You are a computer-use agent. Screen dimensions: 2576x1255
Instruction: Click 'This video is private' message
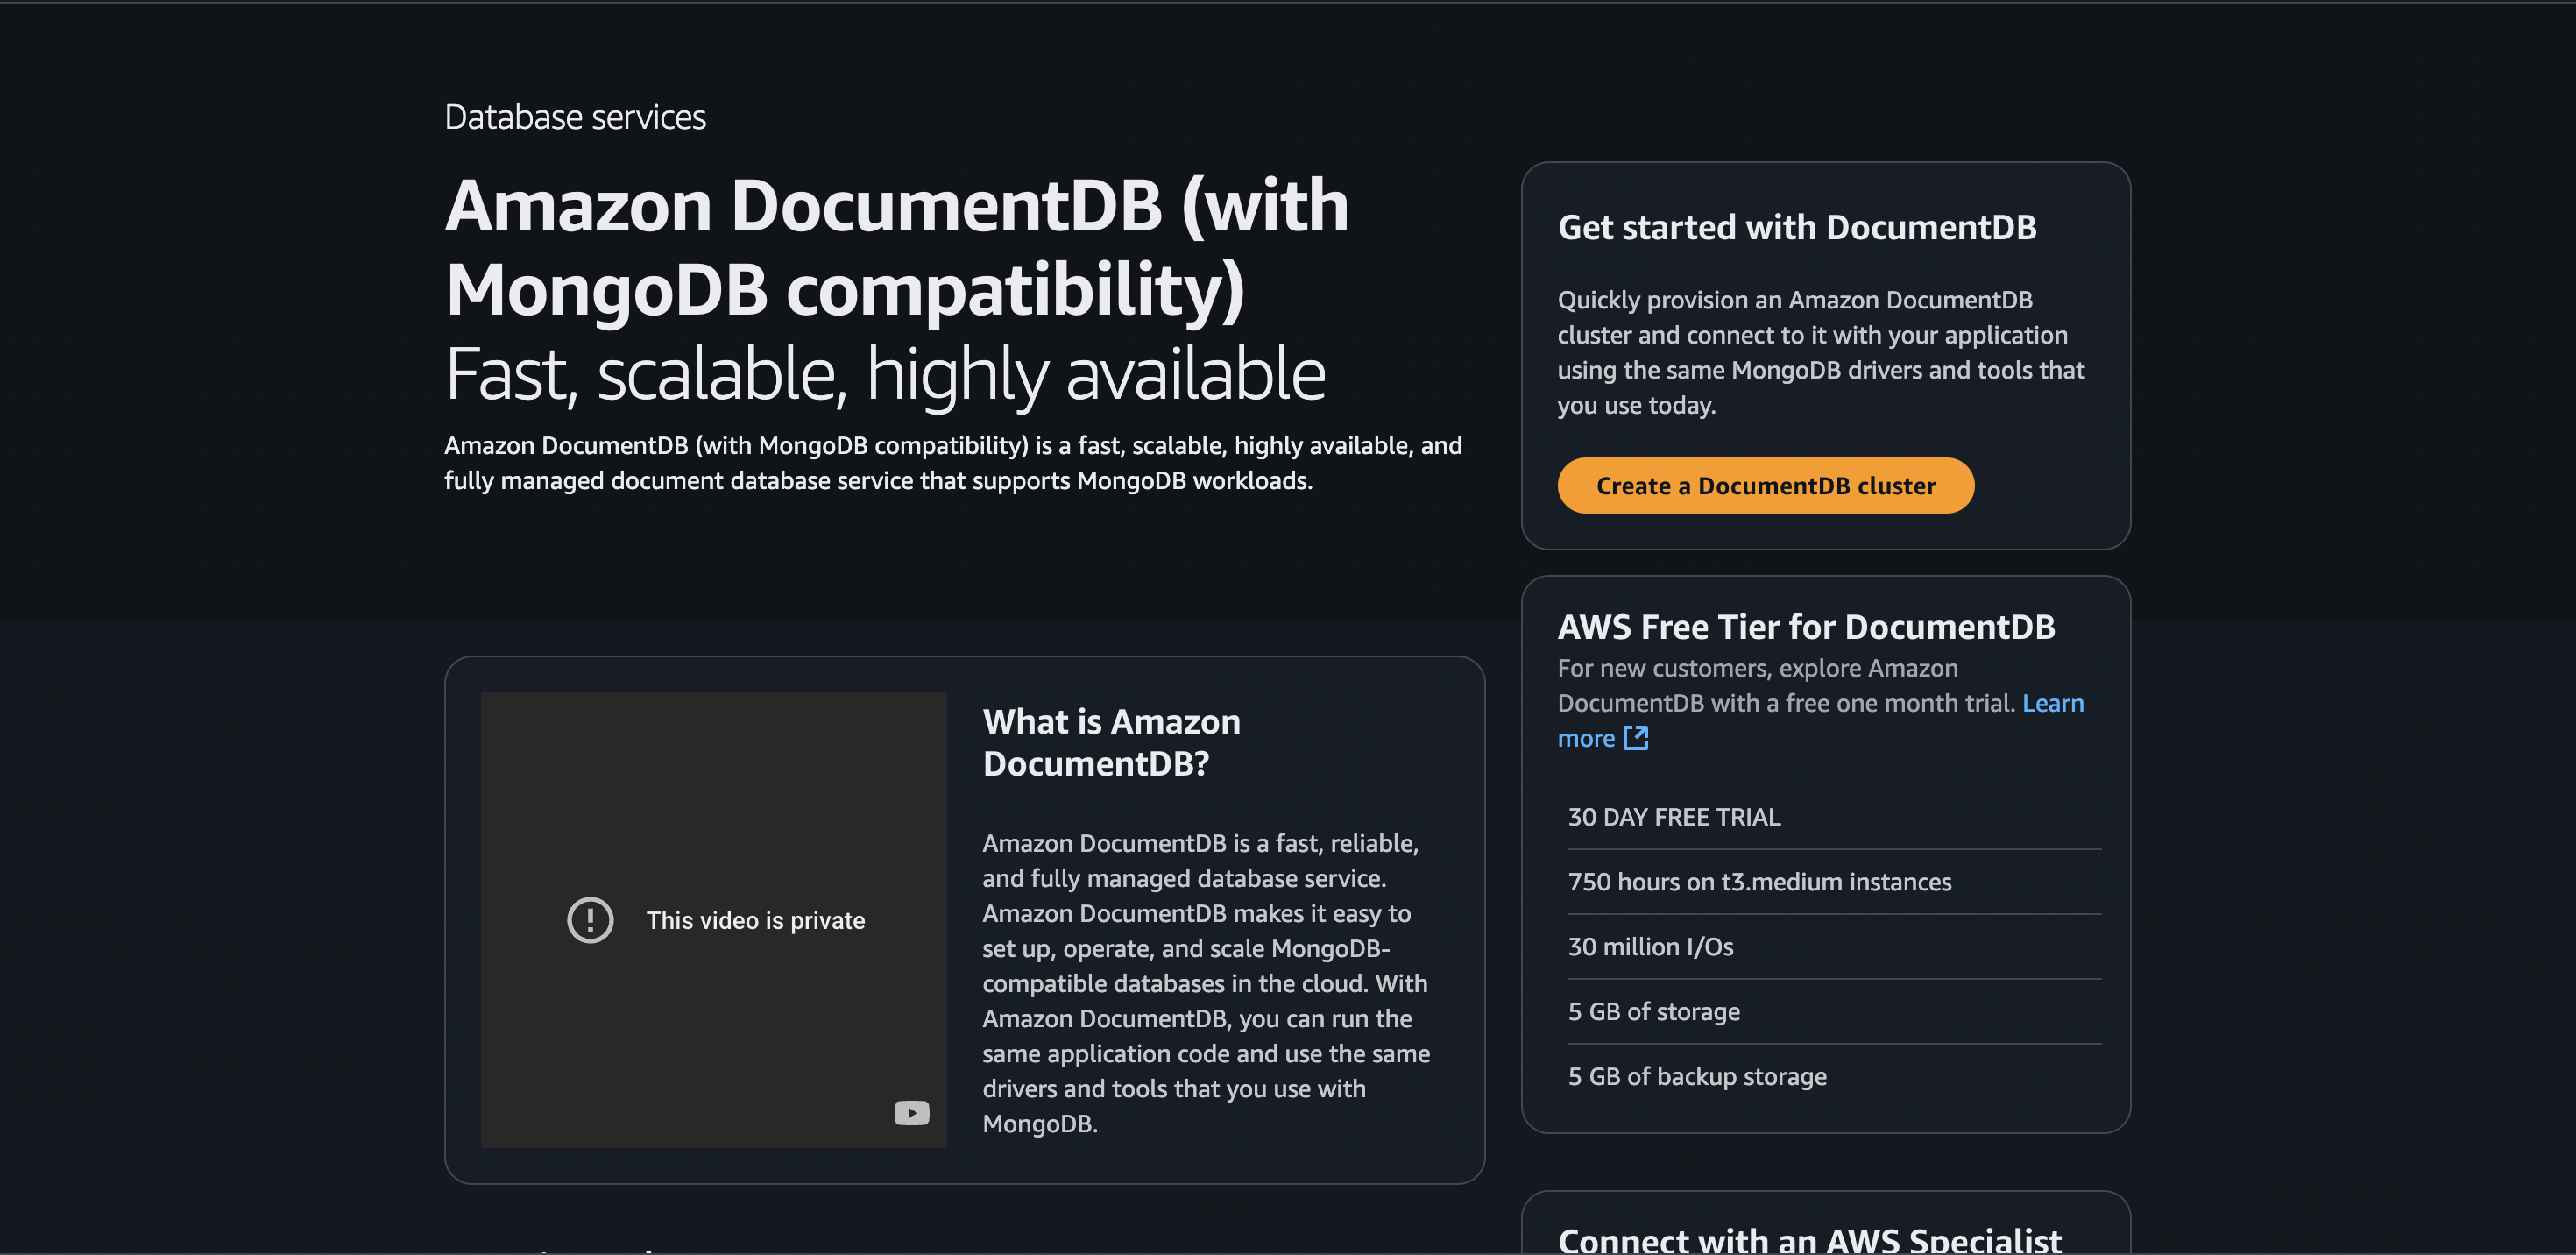pos(755,920)
